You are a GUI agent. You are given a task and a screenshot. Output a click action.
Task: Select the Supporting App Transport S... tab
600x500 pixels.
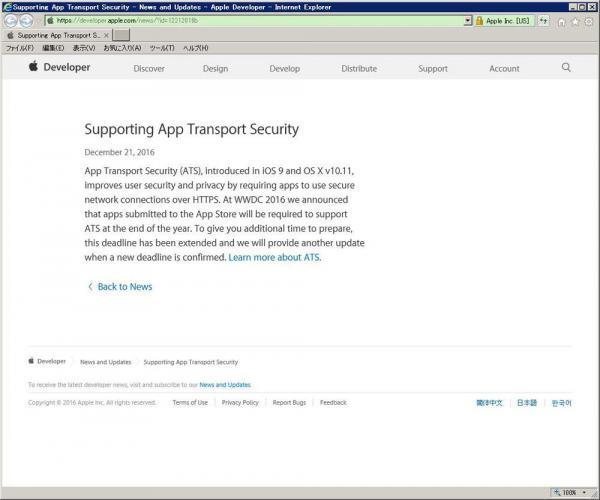coord(55,35)
